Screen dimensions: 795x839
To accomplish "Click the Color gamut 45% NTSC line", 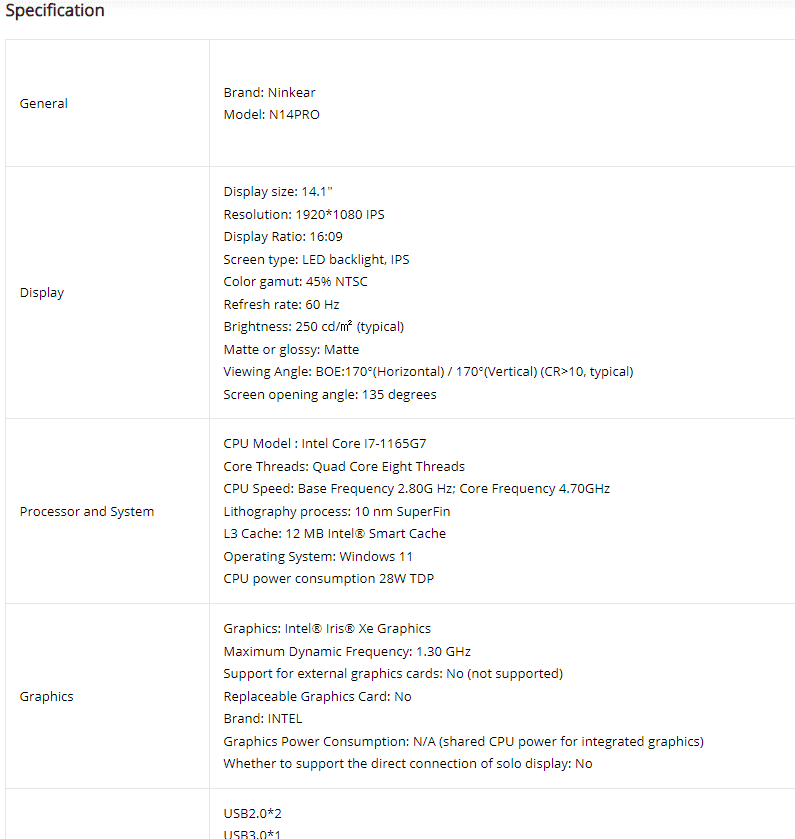I will pos(295,282).
